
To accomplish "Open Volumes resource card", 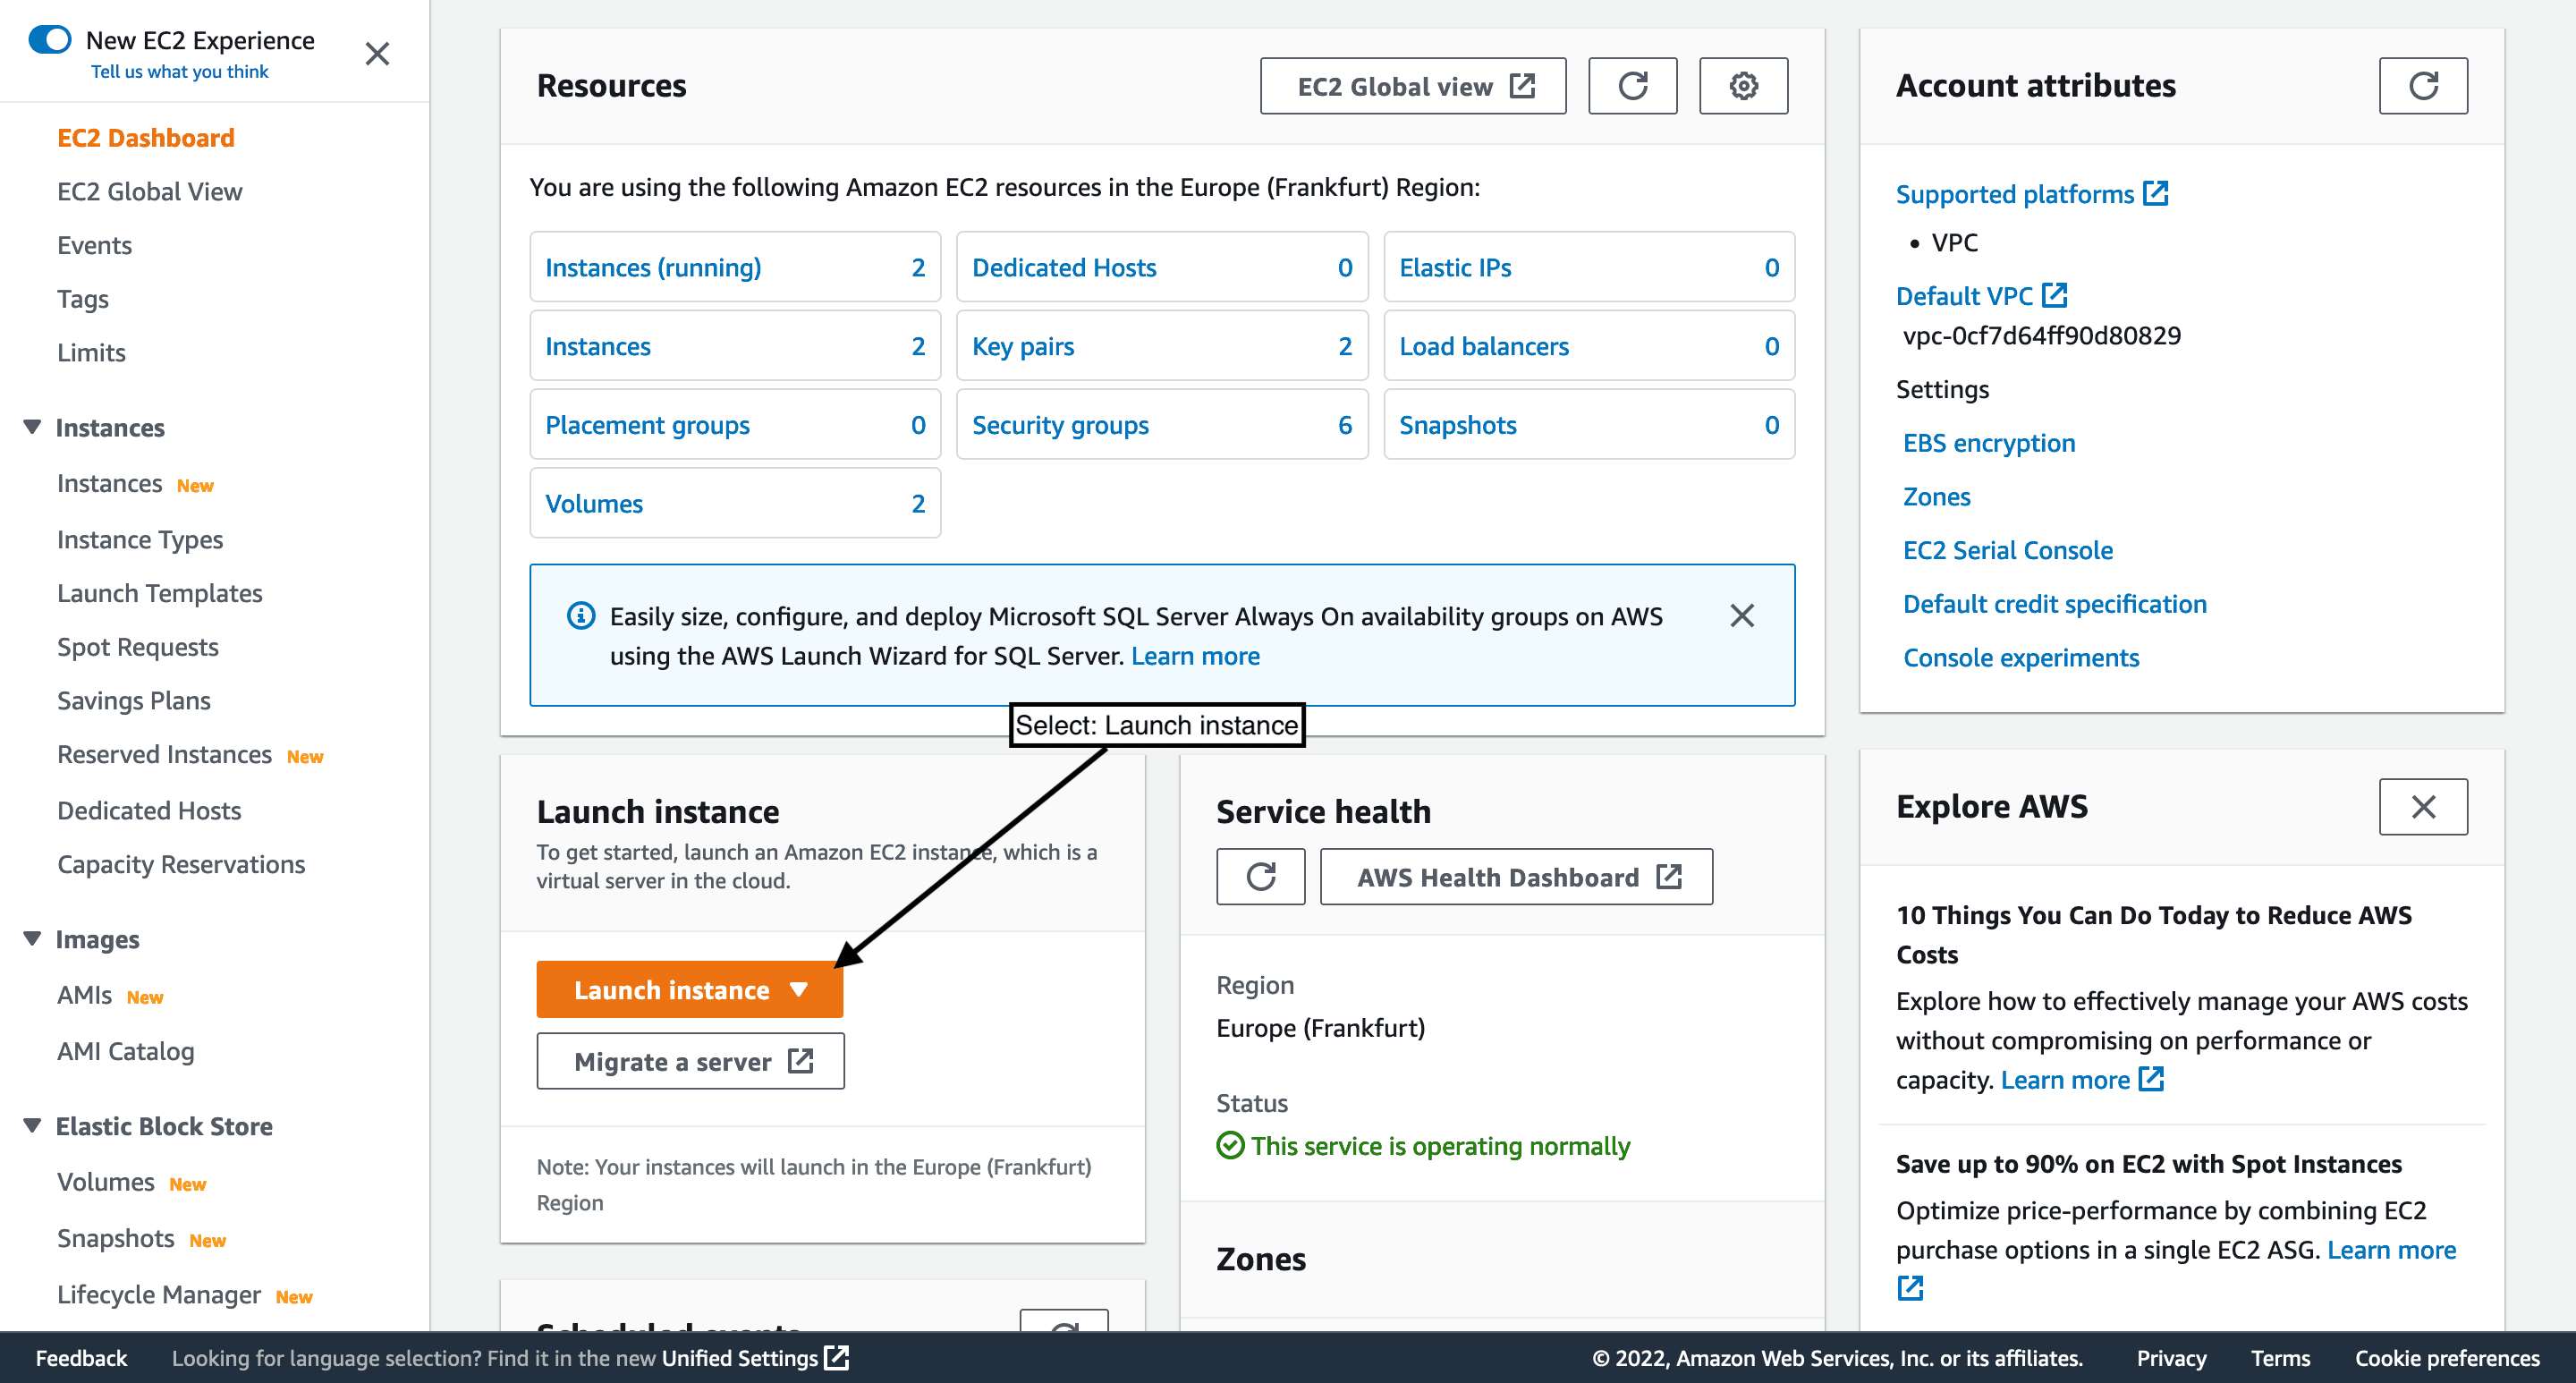I will point(735,504).
